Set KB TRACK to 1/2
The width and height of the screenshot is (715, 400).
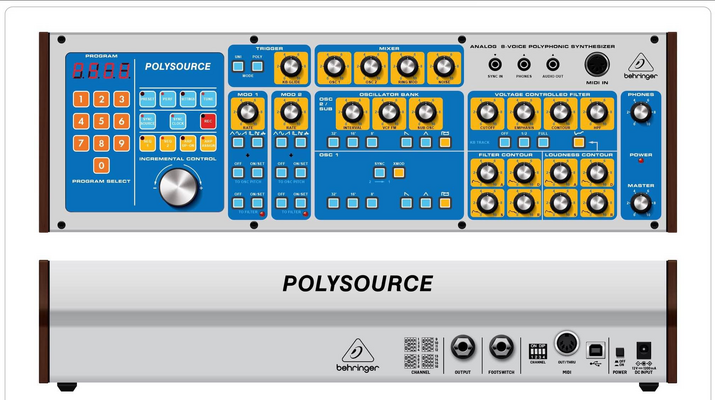(x=524, y=142)
